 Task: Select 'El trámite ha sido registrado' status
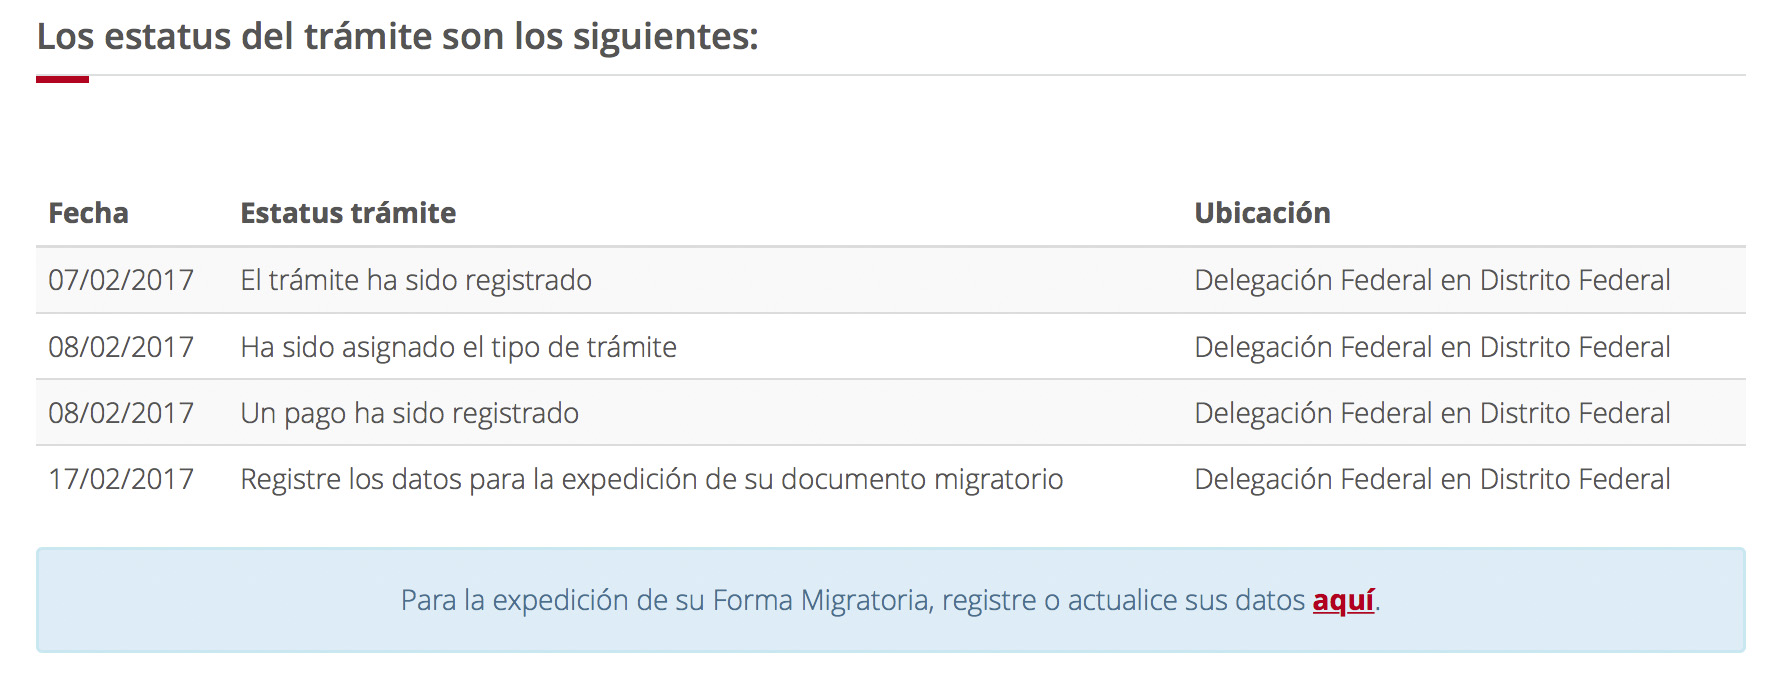pyautogui.click(x=416, y=280)
